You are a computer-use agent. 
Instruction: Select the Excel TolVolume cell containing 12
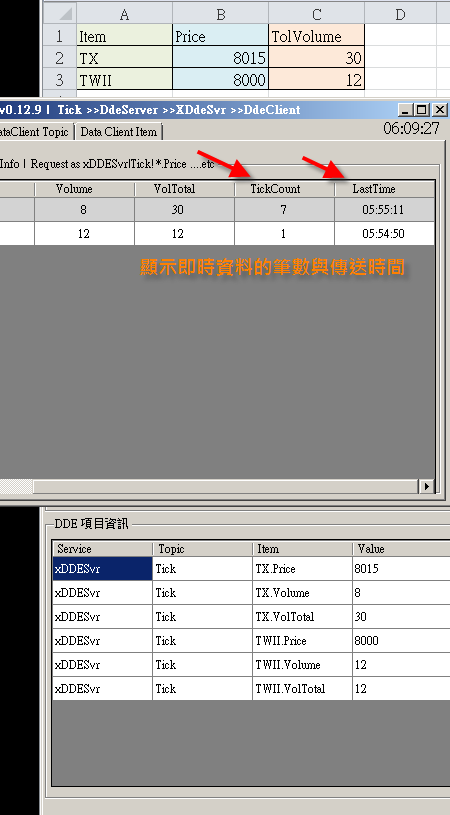tap(316, 80)
